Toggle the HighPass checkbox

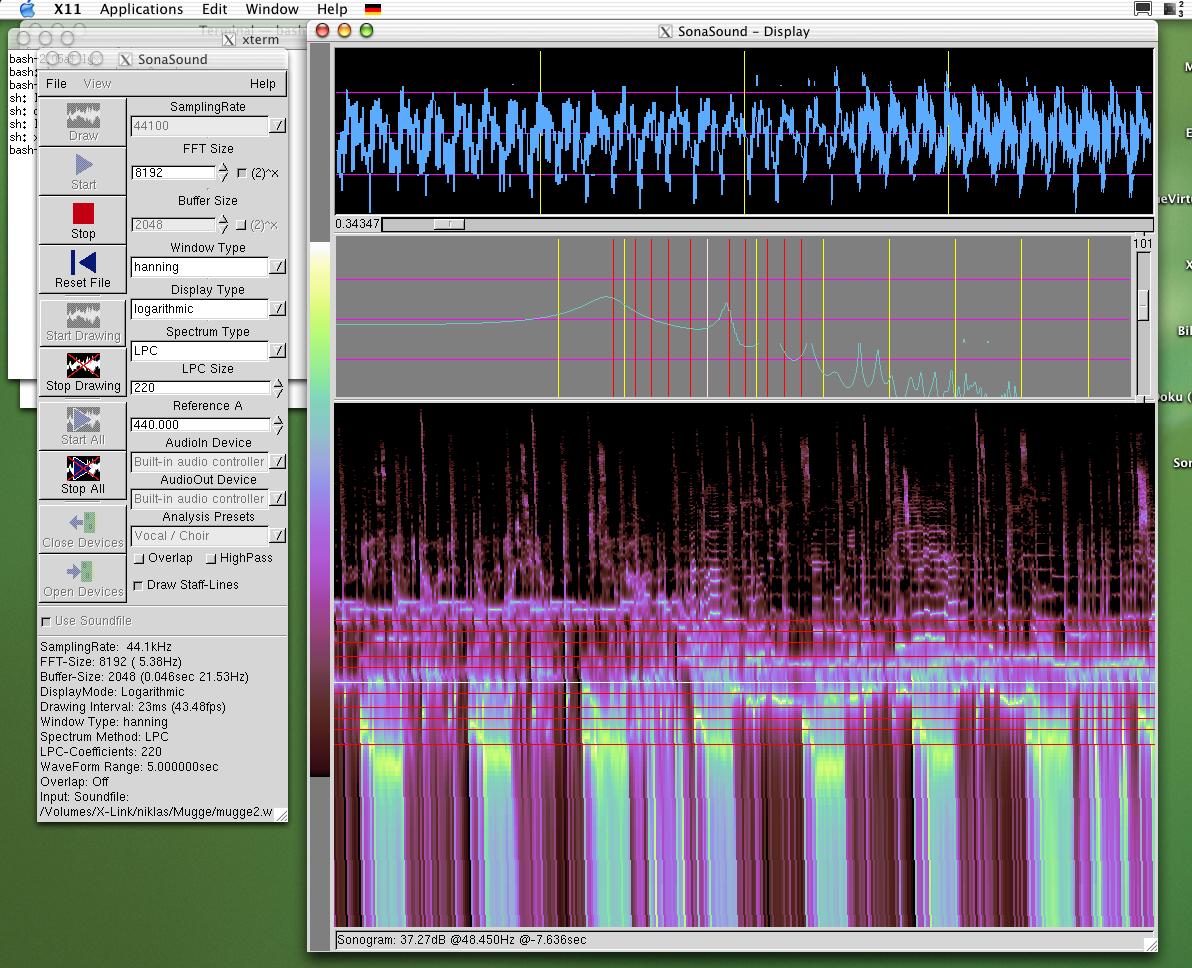211,559
